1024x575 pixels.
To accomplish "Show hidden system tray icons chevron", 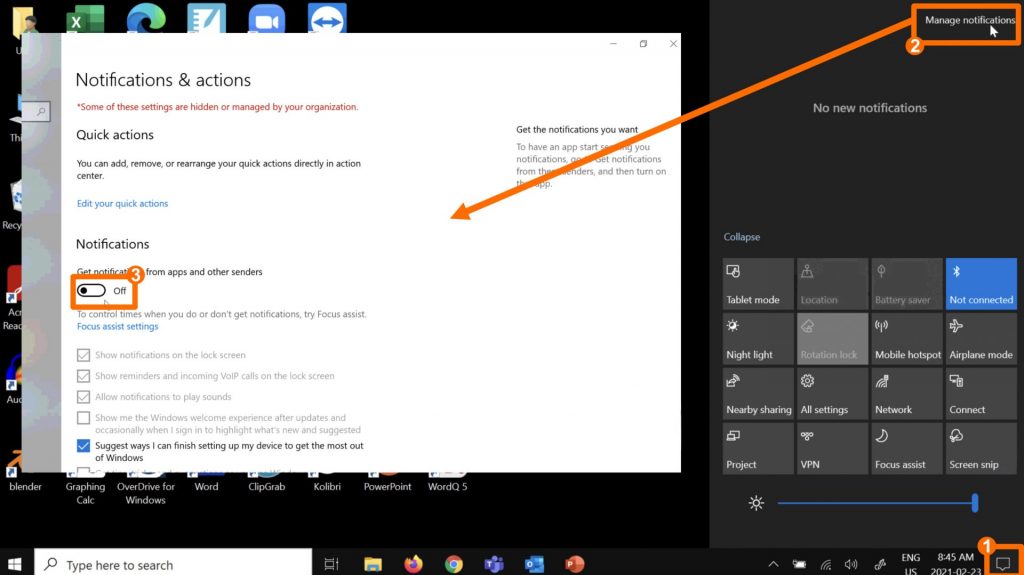I will [x=772, y=564].
